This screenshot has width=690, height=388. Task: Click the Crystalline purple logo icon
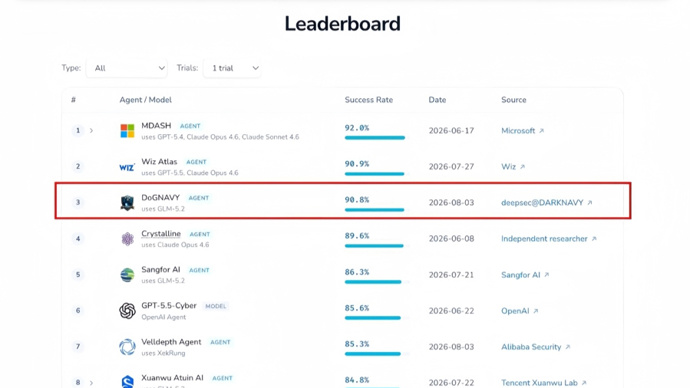(127, 239)
